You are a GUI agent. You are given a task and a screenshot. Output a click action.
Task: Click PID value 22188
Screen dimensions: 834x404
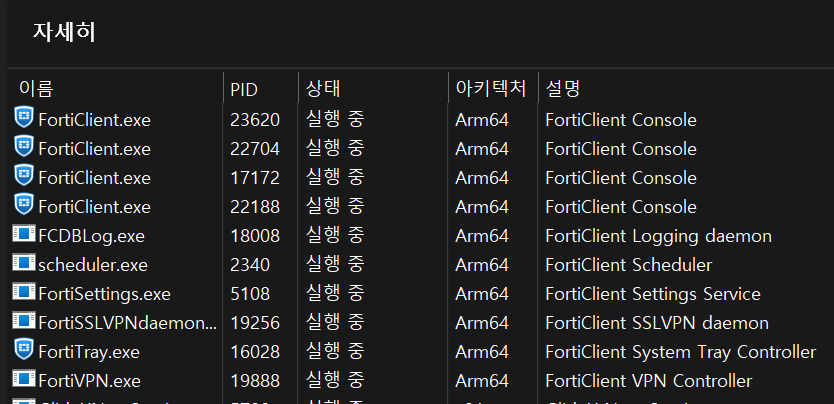[255, 207]
